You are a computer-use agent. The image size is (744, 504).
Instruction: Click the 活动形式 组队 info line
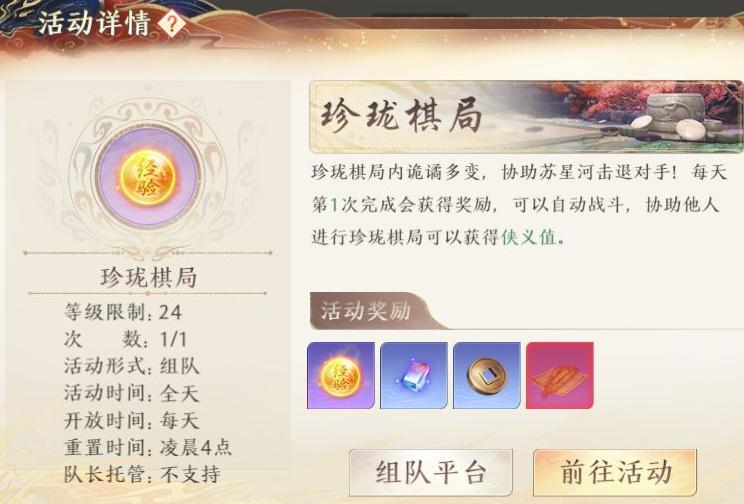132,366
